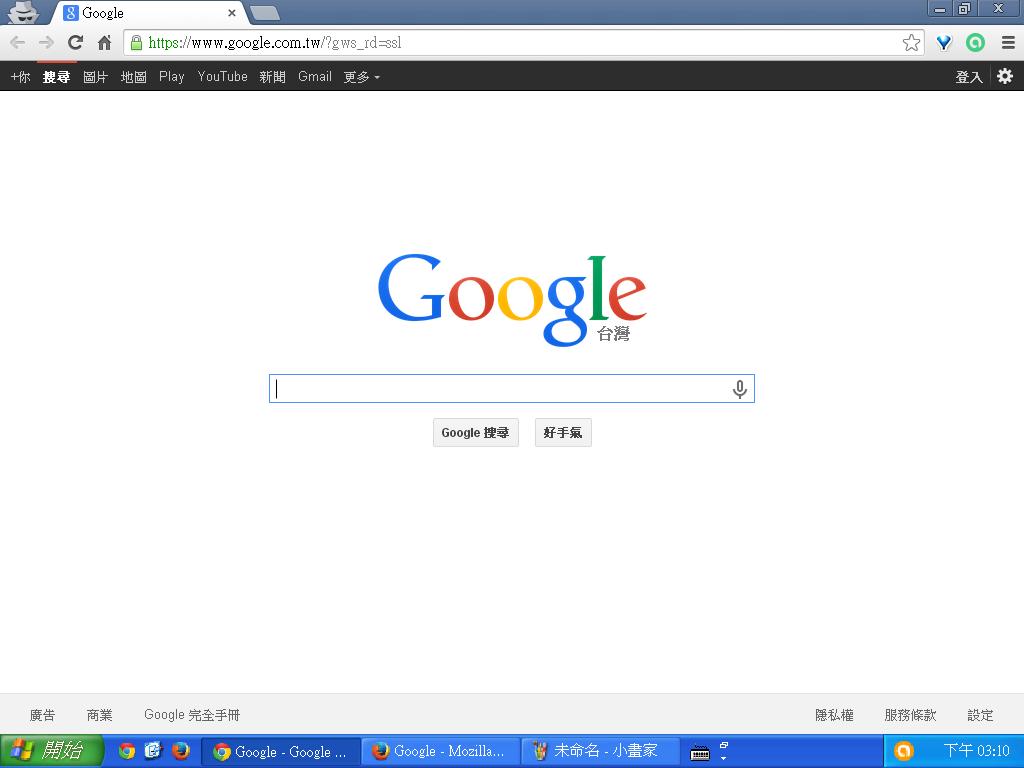Open the blue Y extension icon
1024x768 pixels.
944,43
